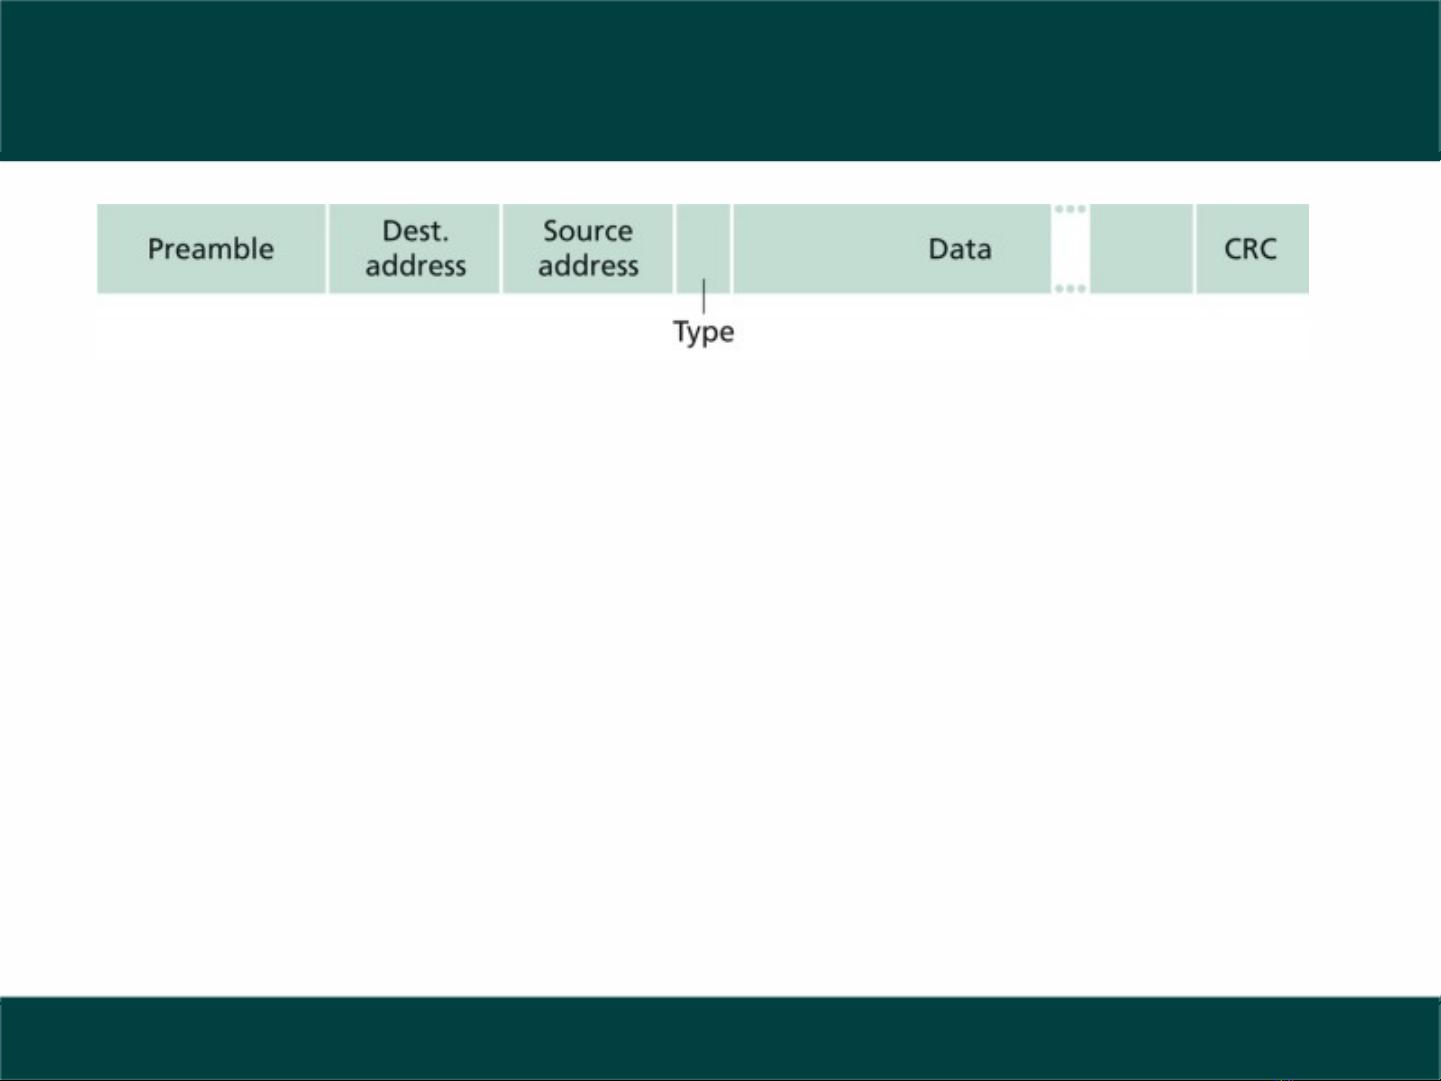Click the Preamble field in the frame
This screenshot has width=1441, height=1081.
211,249
